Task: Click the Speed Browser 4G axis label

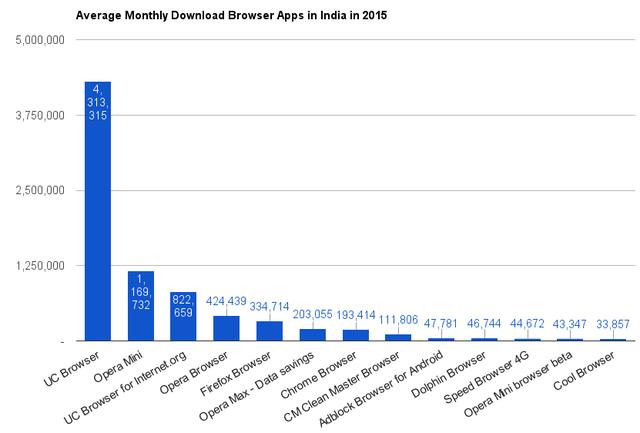Action: (x=500, y=379)
